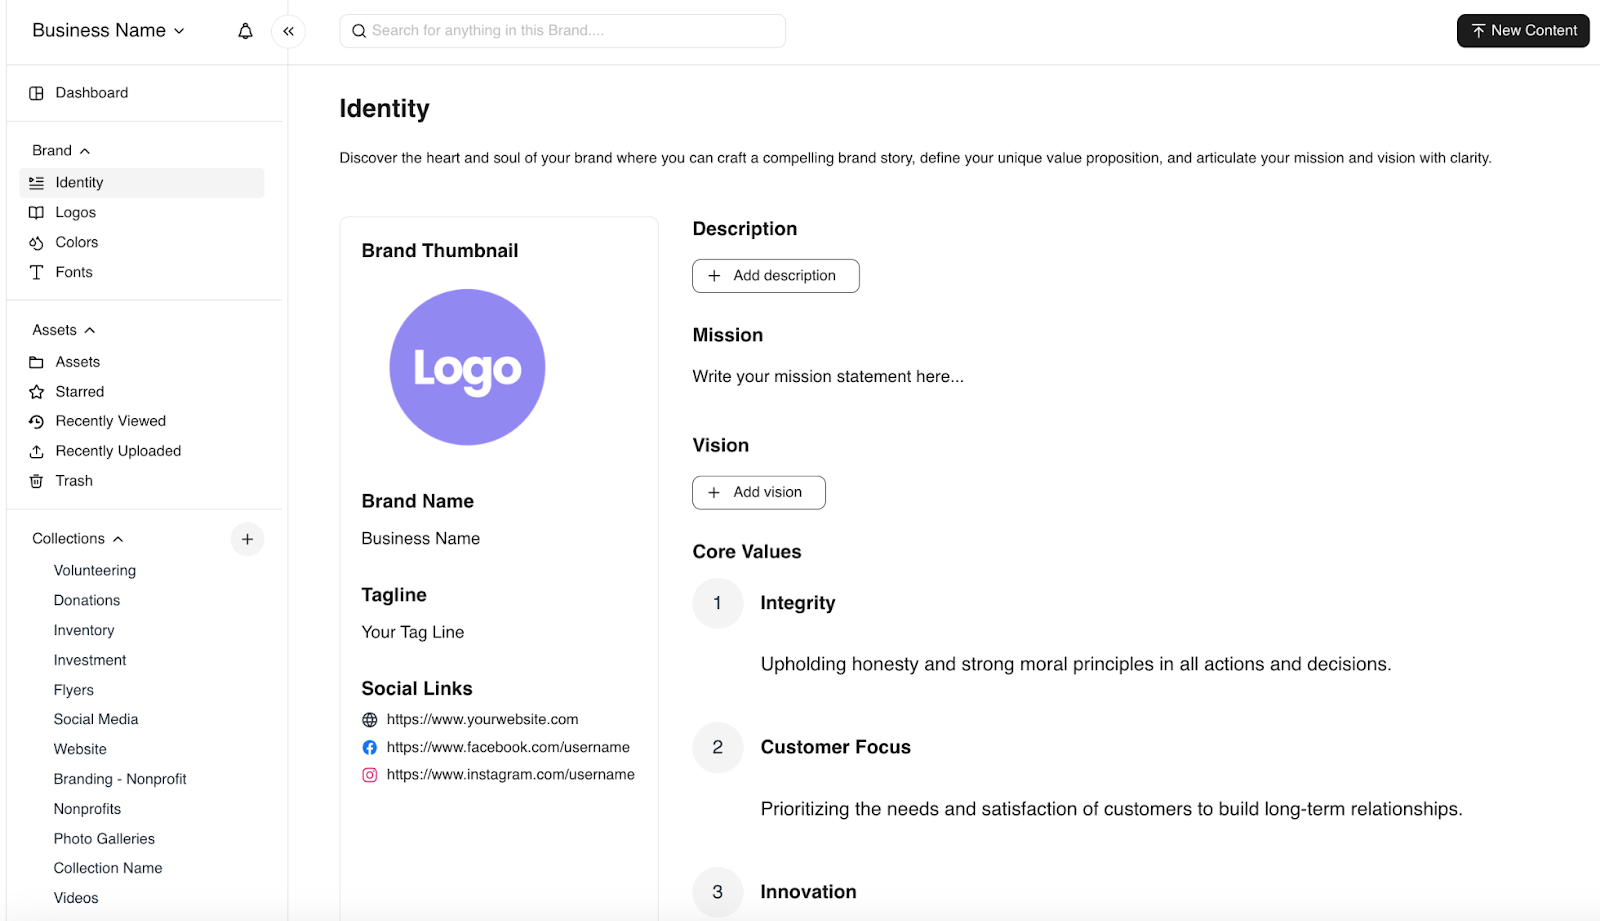Collapse the Brand section

click(x=85, y=149)
